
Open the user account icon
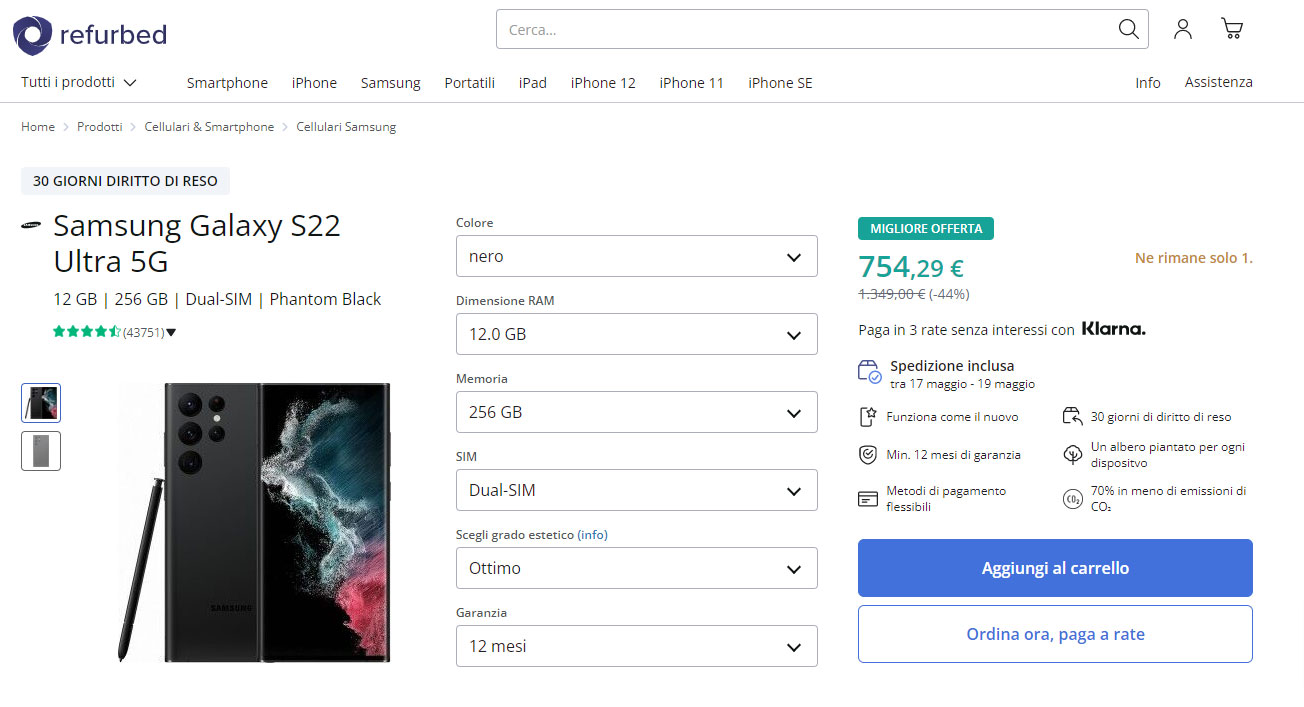(x=1183, y=29)
